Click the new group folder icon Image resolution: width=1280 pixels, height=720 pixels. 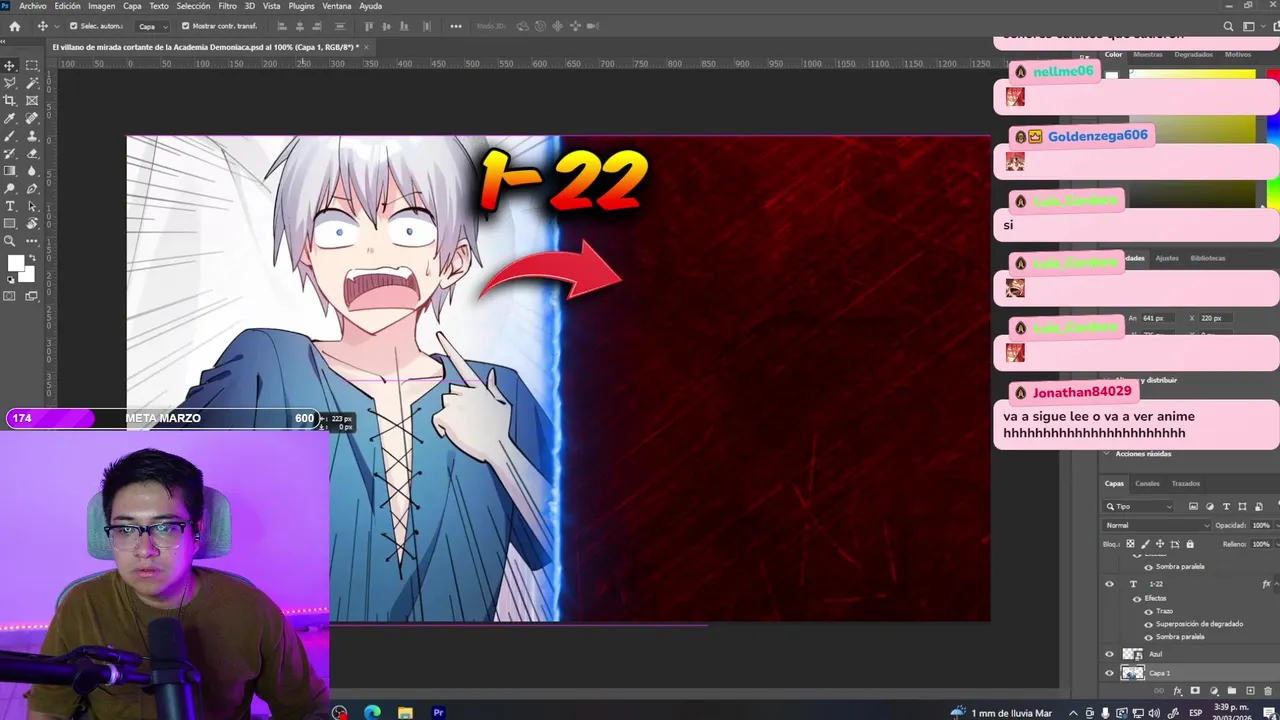[x=1232, y=691]
